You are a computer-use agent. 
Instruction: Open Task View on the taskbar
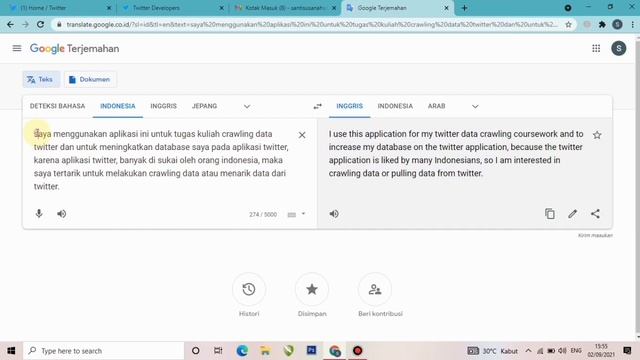click(218, 351)
